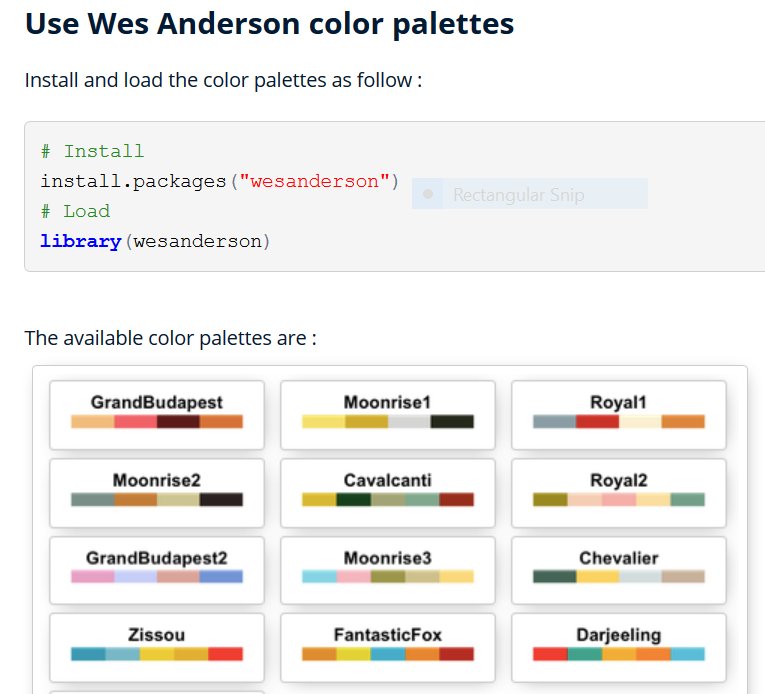Pick the red swatch in Royal1
The image size is (765, 694).
[x=597, y=421]
